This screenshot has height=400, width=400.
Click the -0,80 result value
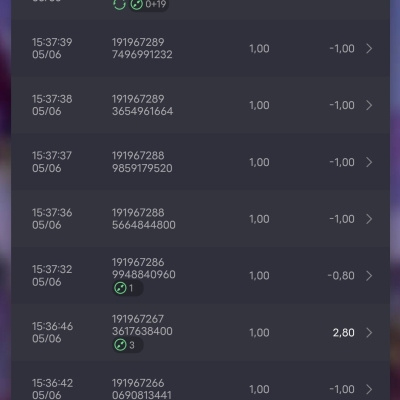(341, 276)
